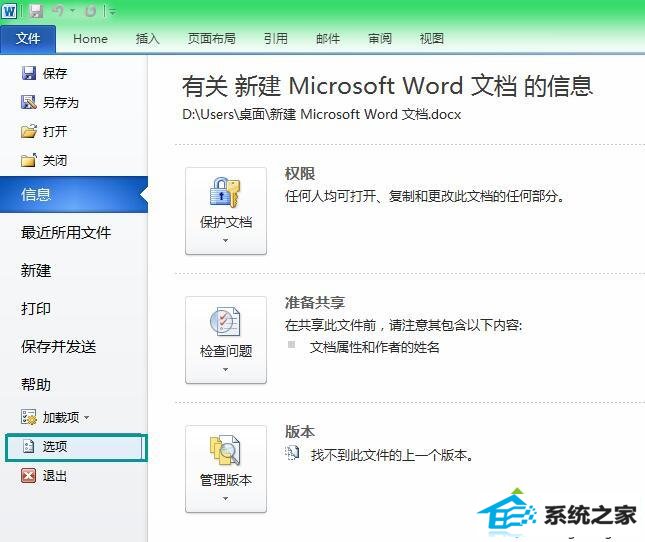The width and height of the screenshot is (645, 542).
Task: Click the Word application icon in title bar
Action: tap(9, 11)
